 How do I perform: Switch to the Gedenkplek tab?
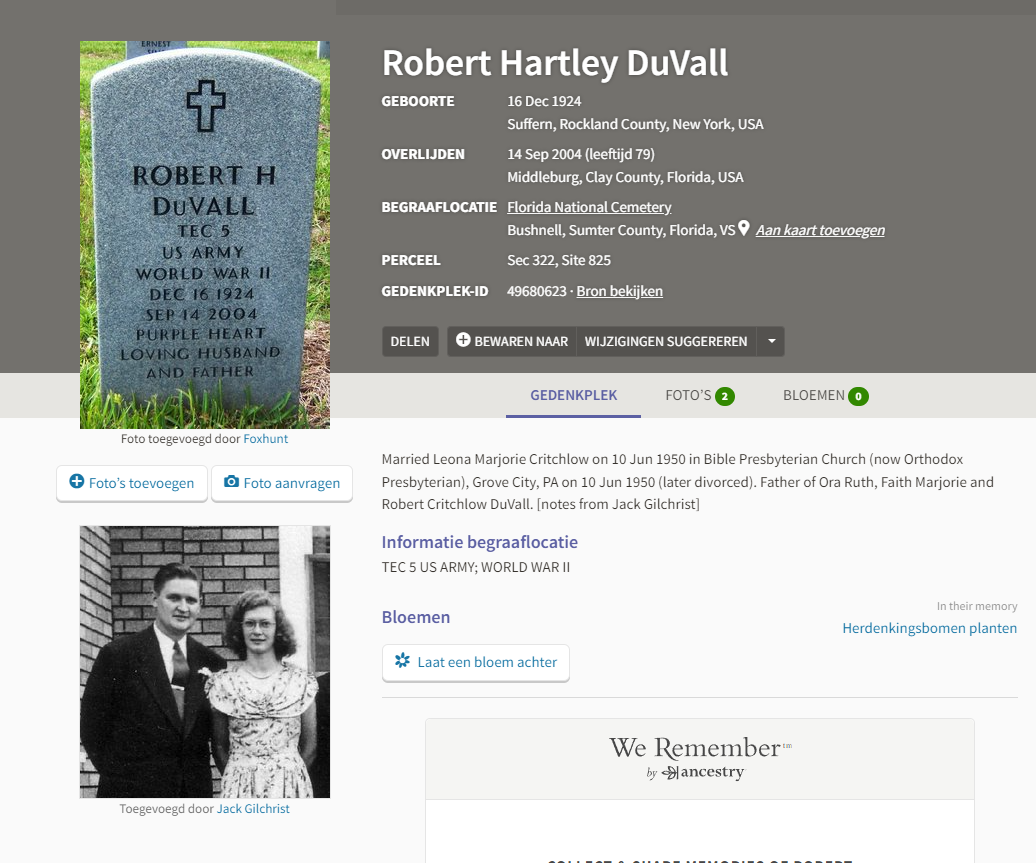[574, 395]
